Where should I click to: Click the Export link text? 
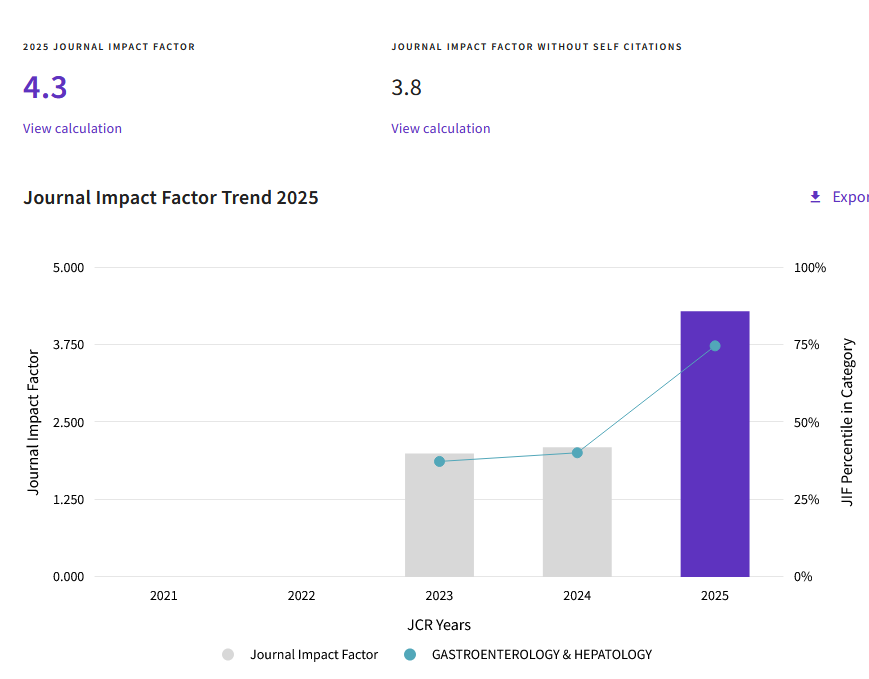tap(850, 197)
